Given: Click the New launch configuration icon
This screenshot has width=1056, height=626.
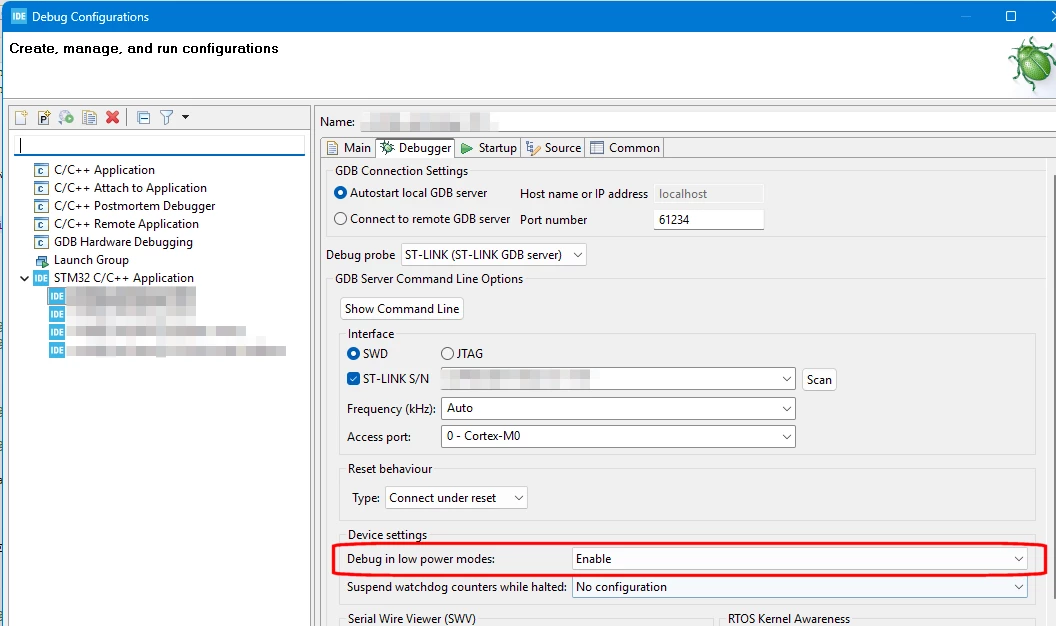Looking at the screenshot, I should [22, 118].
